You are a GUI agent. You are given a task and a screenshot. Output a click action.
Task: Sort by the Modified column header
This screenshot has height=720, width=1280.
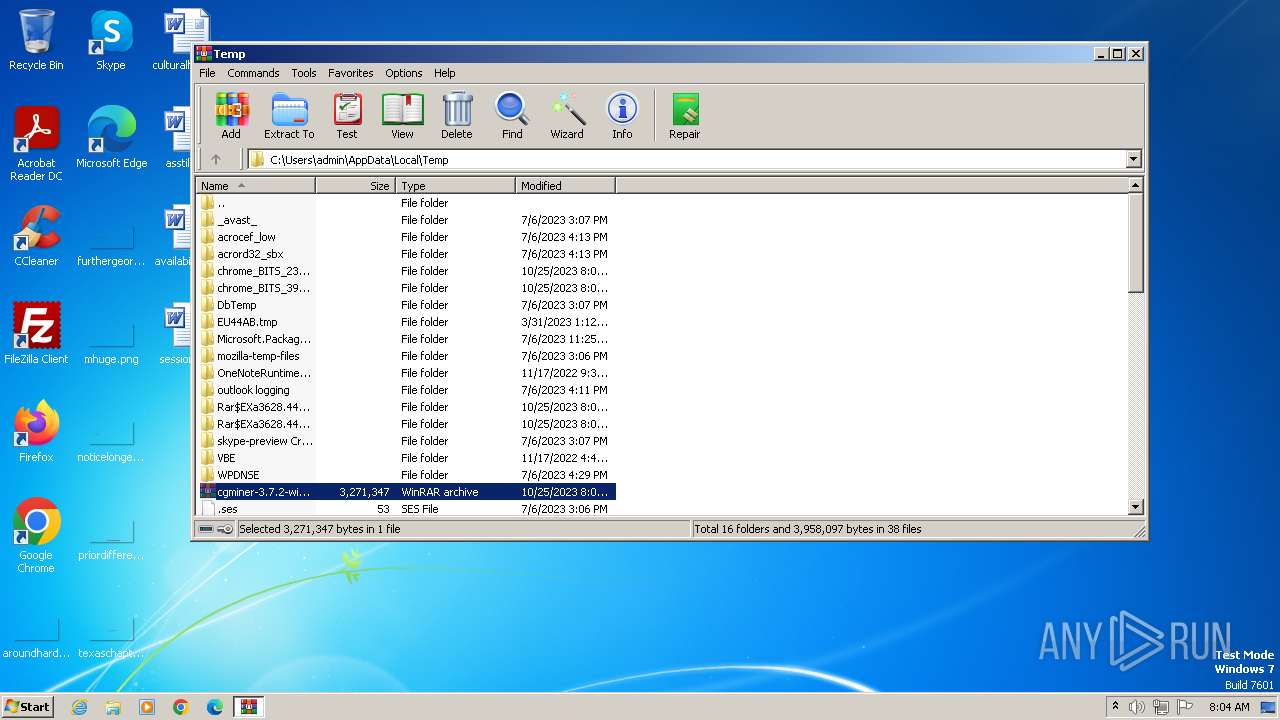[566, 185]
